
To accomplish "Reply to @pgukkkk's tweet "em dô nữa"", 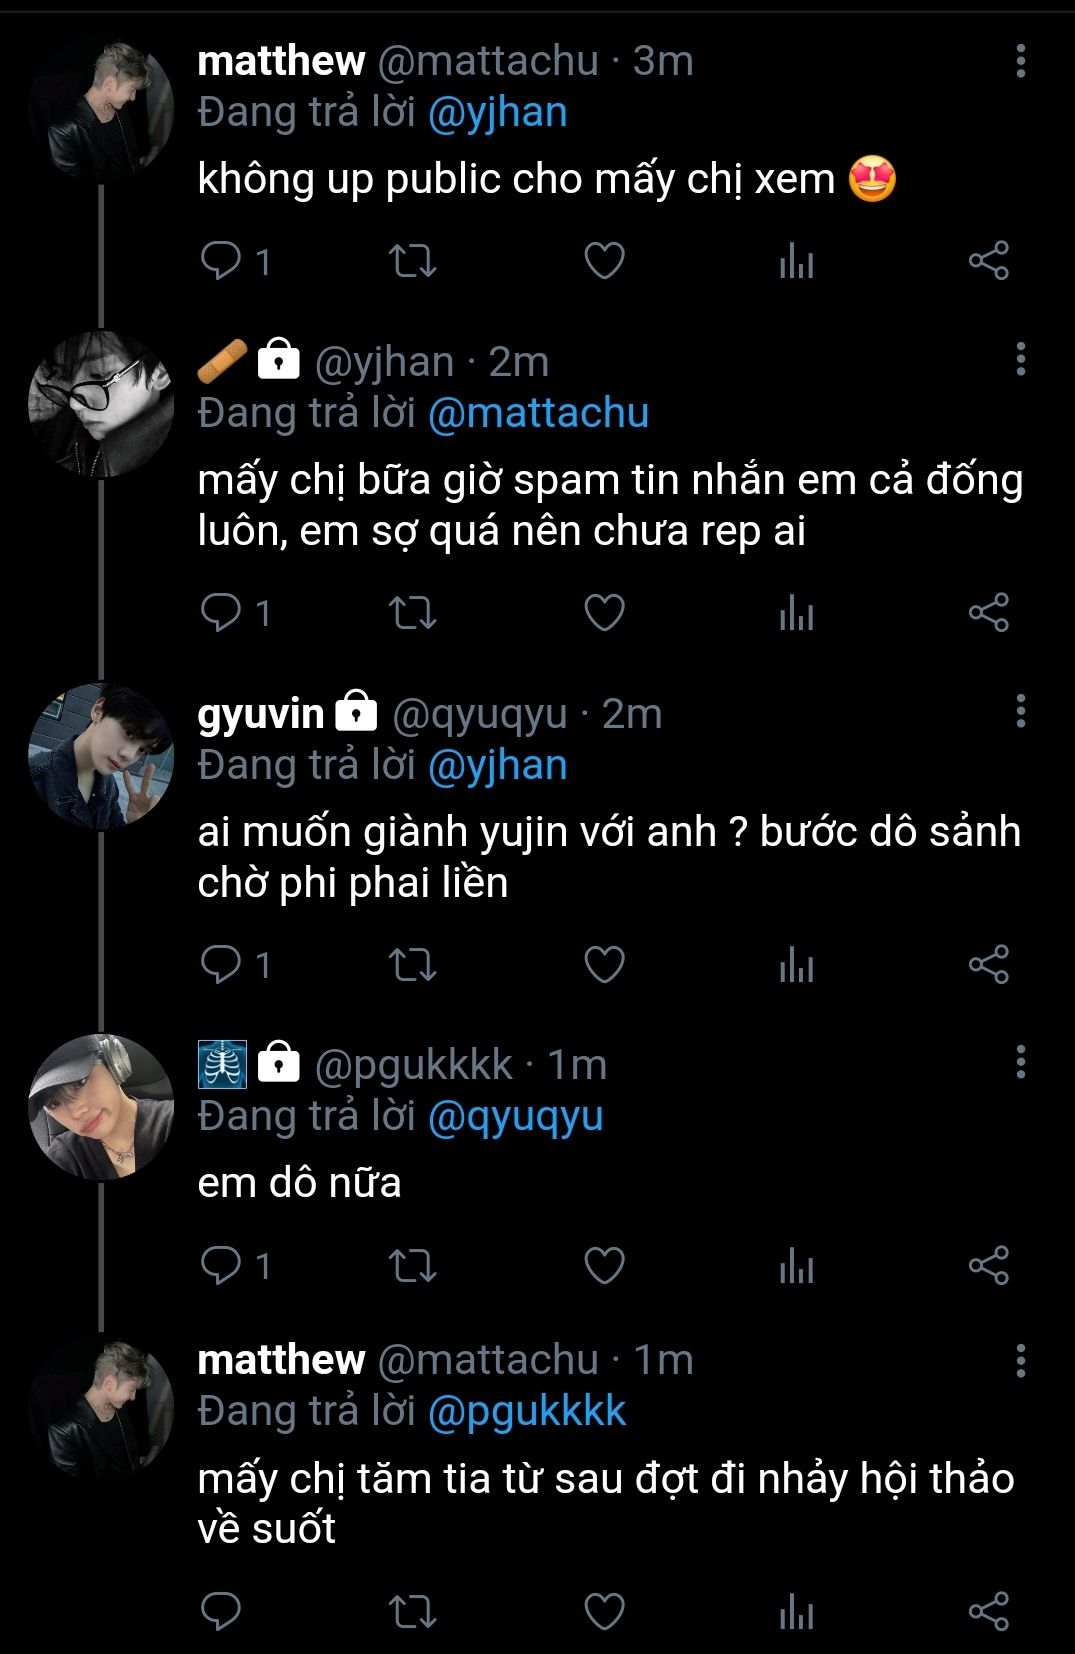I will 221,1265.
